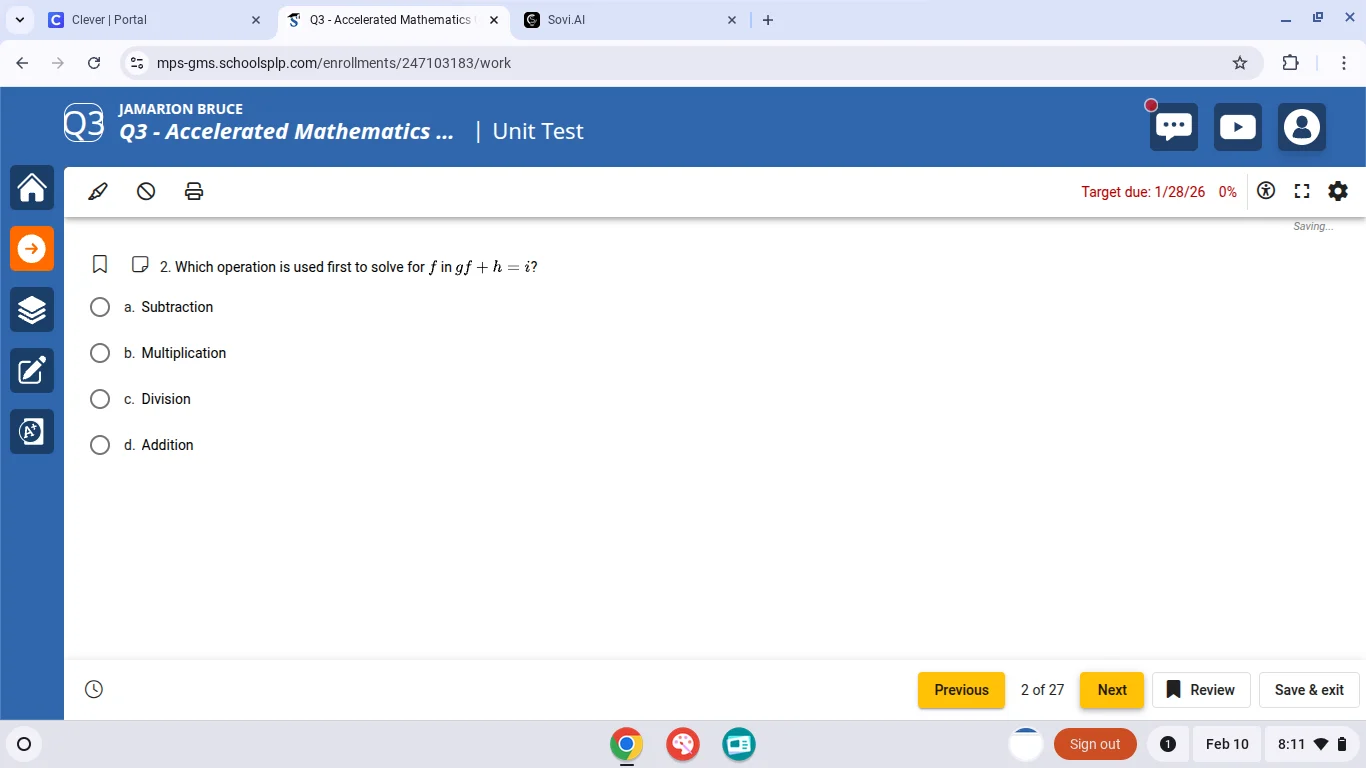Open the browser tab search chevron
The width and height of the screenshot is (1366, 768).
[x=20, y=19]
